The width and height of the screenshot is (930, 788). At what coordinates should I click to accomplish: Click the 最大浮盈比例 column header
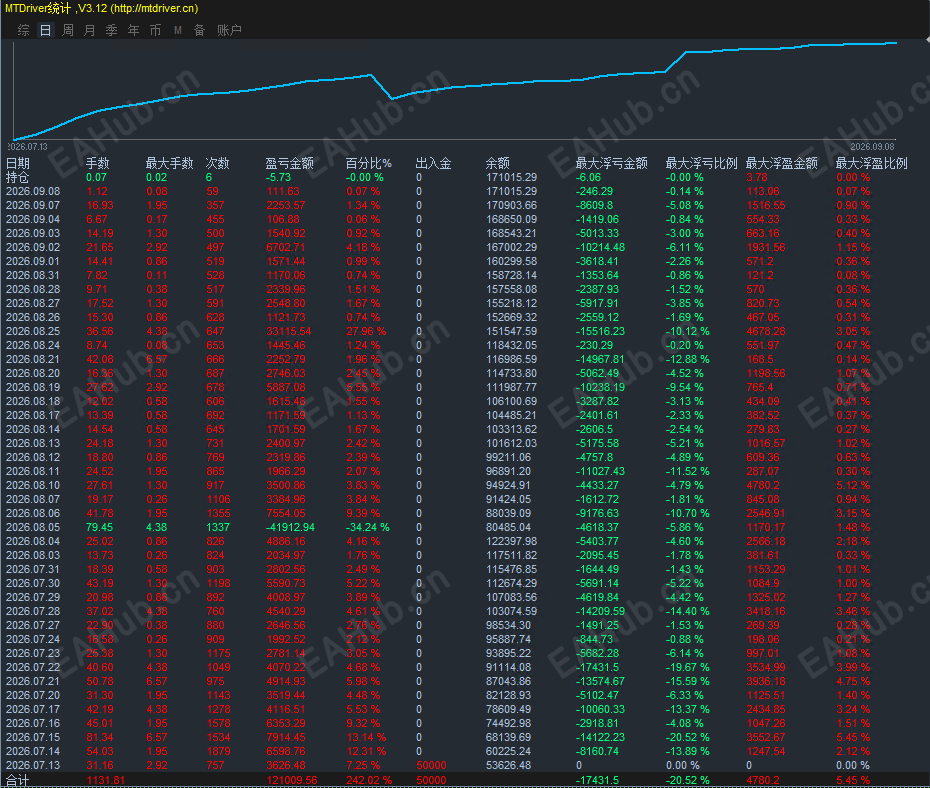tap(872, 164)
